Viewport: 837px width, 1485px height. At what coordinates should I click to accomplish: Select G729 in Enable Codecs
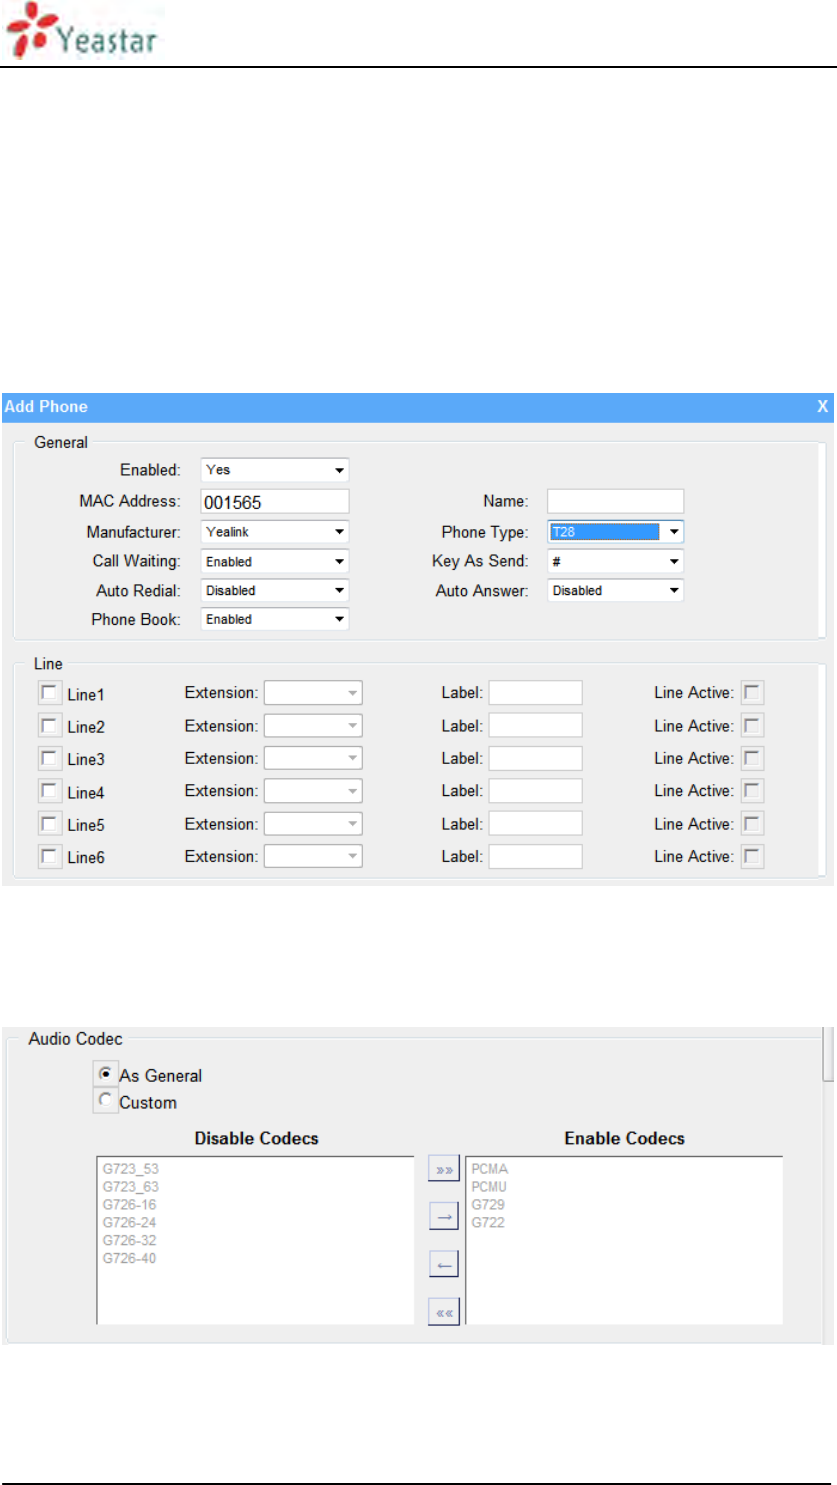point(488,1204)
